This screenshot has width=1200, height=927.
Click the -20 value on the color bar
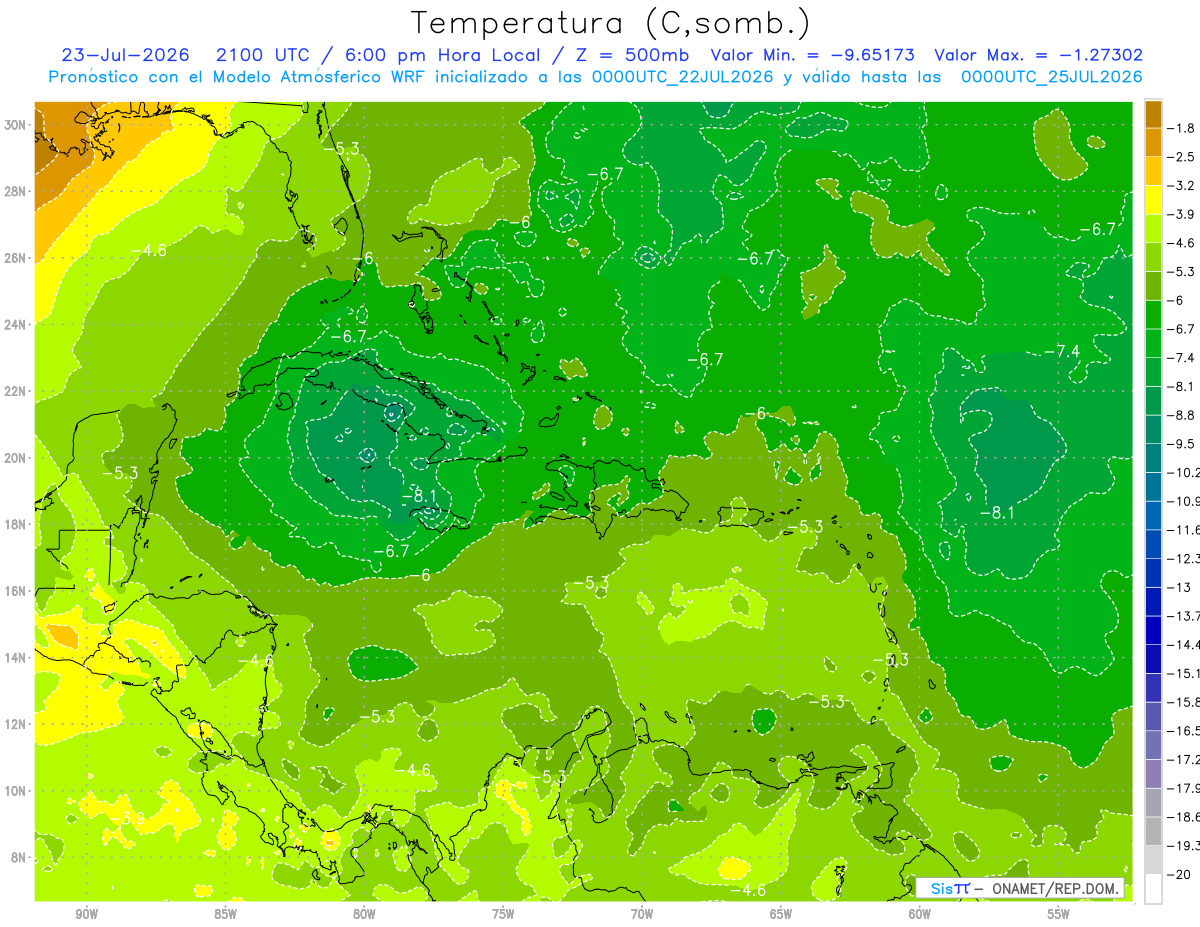(x=1180, y=874)
